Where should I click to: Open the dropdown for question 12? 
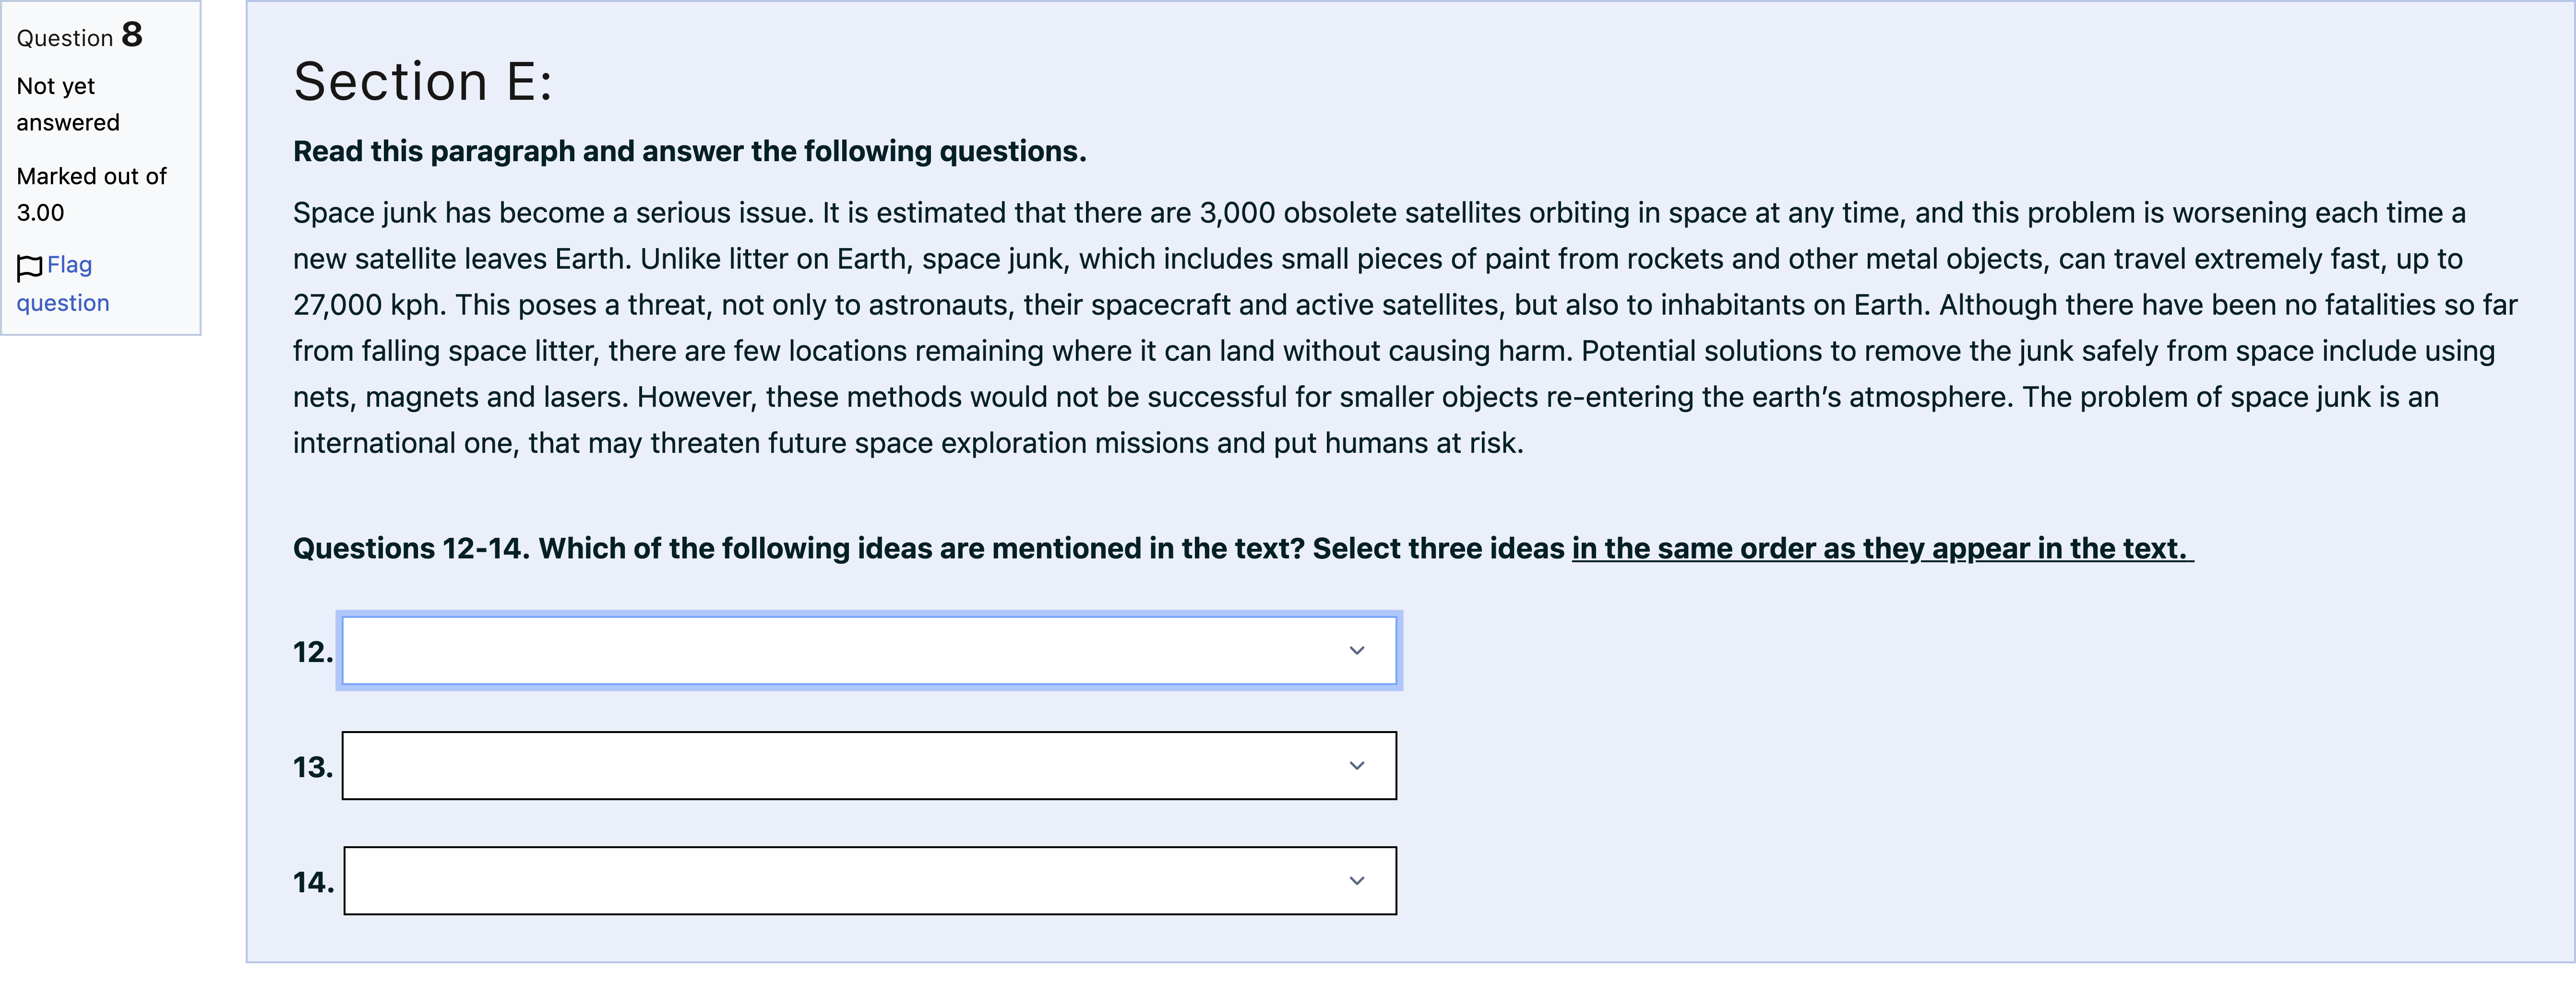[869, 651]
